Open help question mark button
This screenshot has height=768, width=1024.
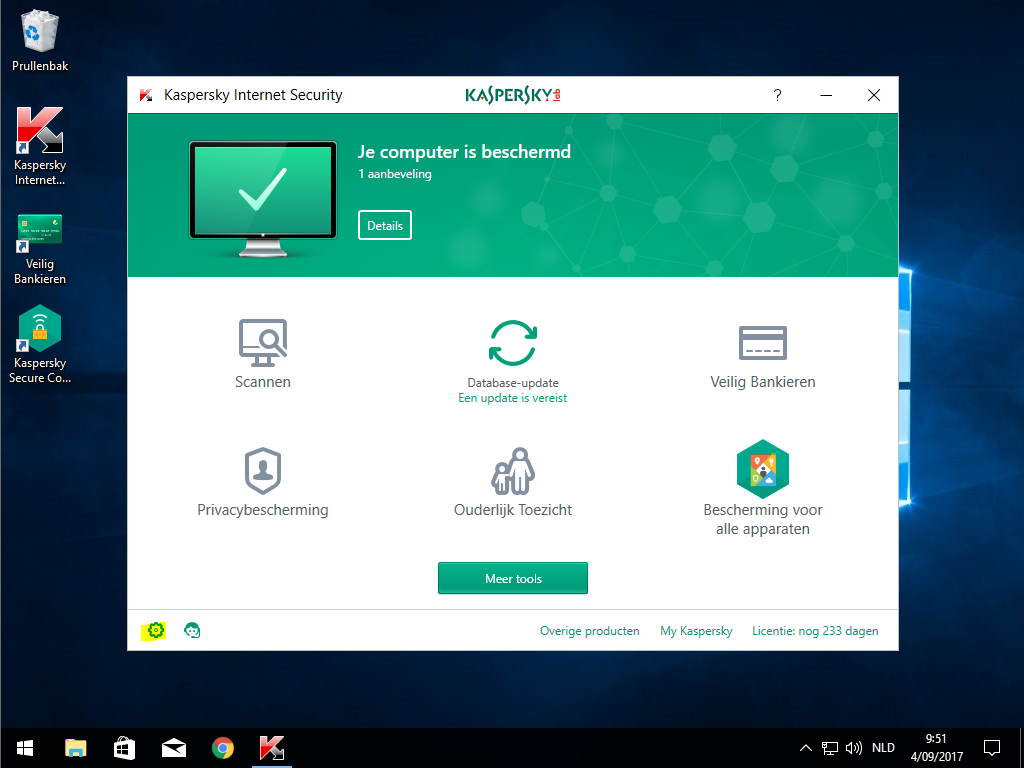pyautogui.click(x=777, y=95)
